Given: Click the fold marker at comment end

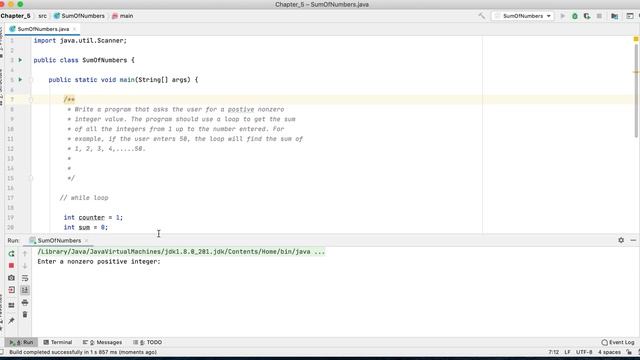Looking at the screenshot, I should (31, 178).
